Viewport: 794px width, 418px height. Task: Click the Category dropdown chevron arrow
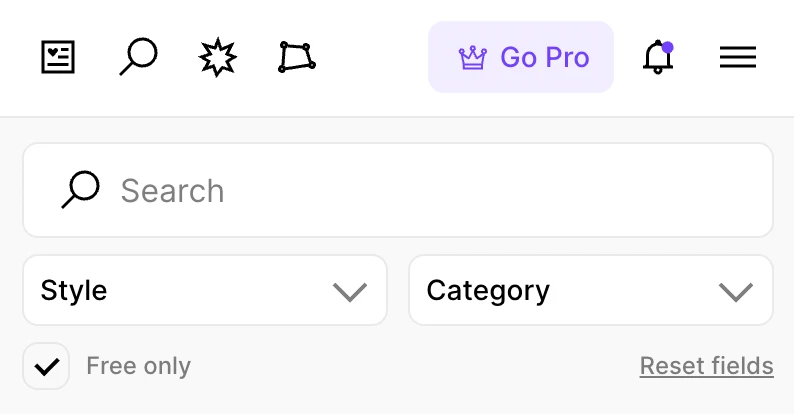[736, 292]
